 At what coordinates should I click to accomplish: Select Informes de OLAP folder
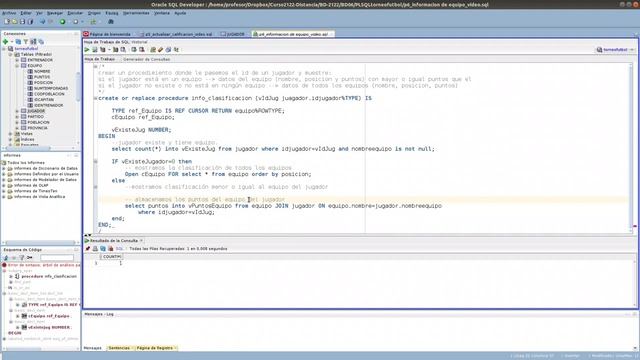point(31,185)
